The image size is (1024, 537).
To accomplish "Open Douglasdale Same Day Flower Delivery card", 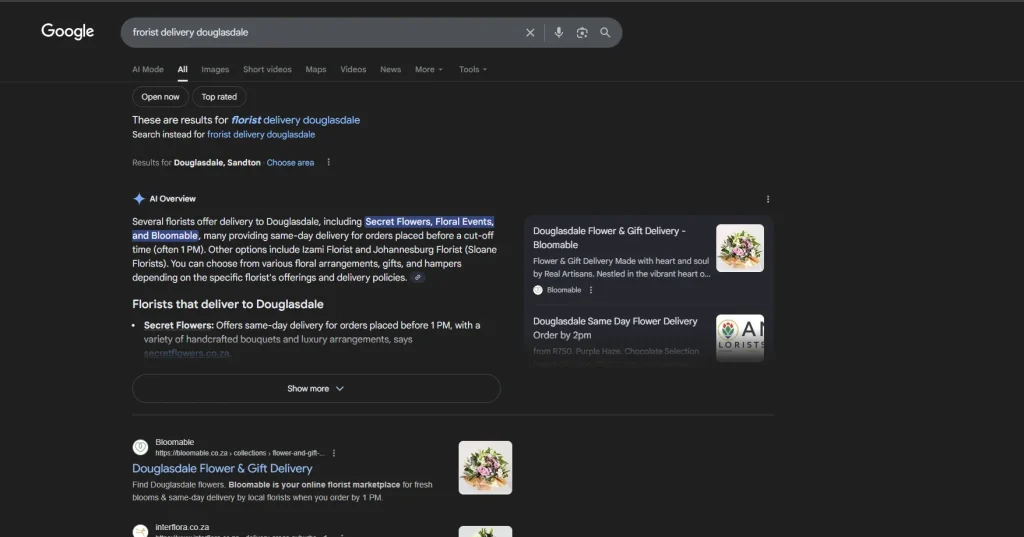I will [615, 328].
